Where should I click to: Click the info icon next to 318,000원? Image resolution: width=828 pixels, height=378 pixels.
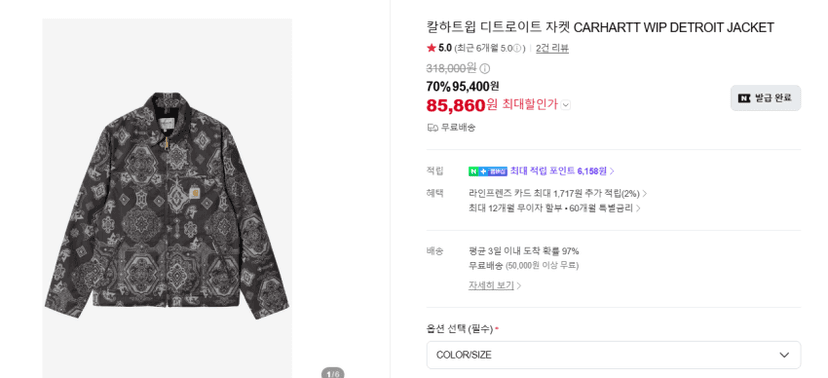[485, 69]
